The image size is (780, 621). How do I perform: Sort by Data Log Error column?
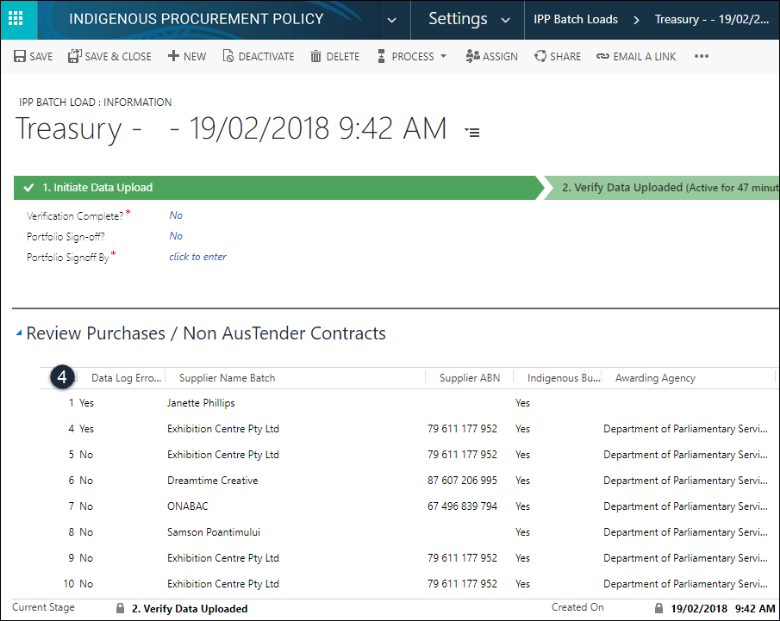126,378
